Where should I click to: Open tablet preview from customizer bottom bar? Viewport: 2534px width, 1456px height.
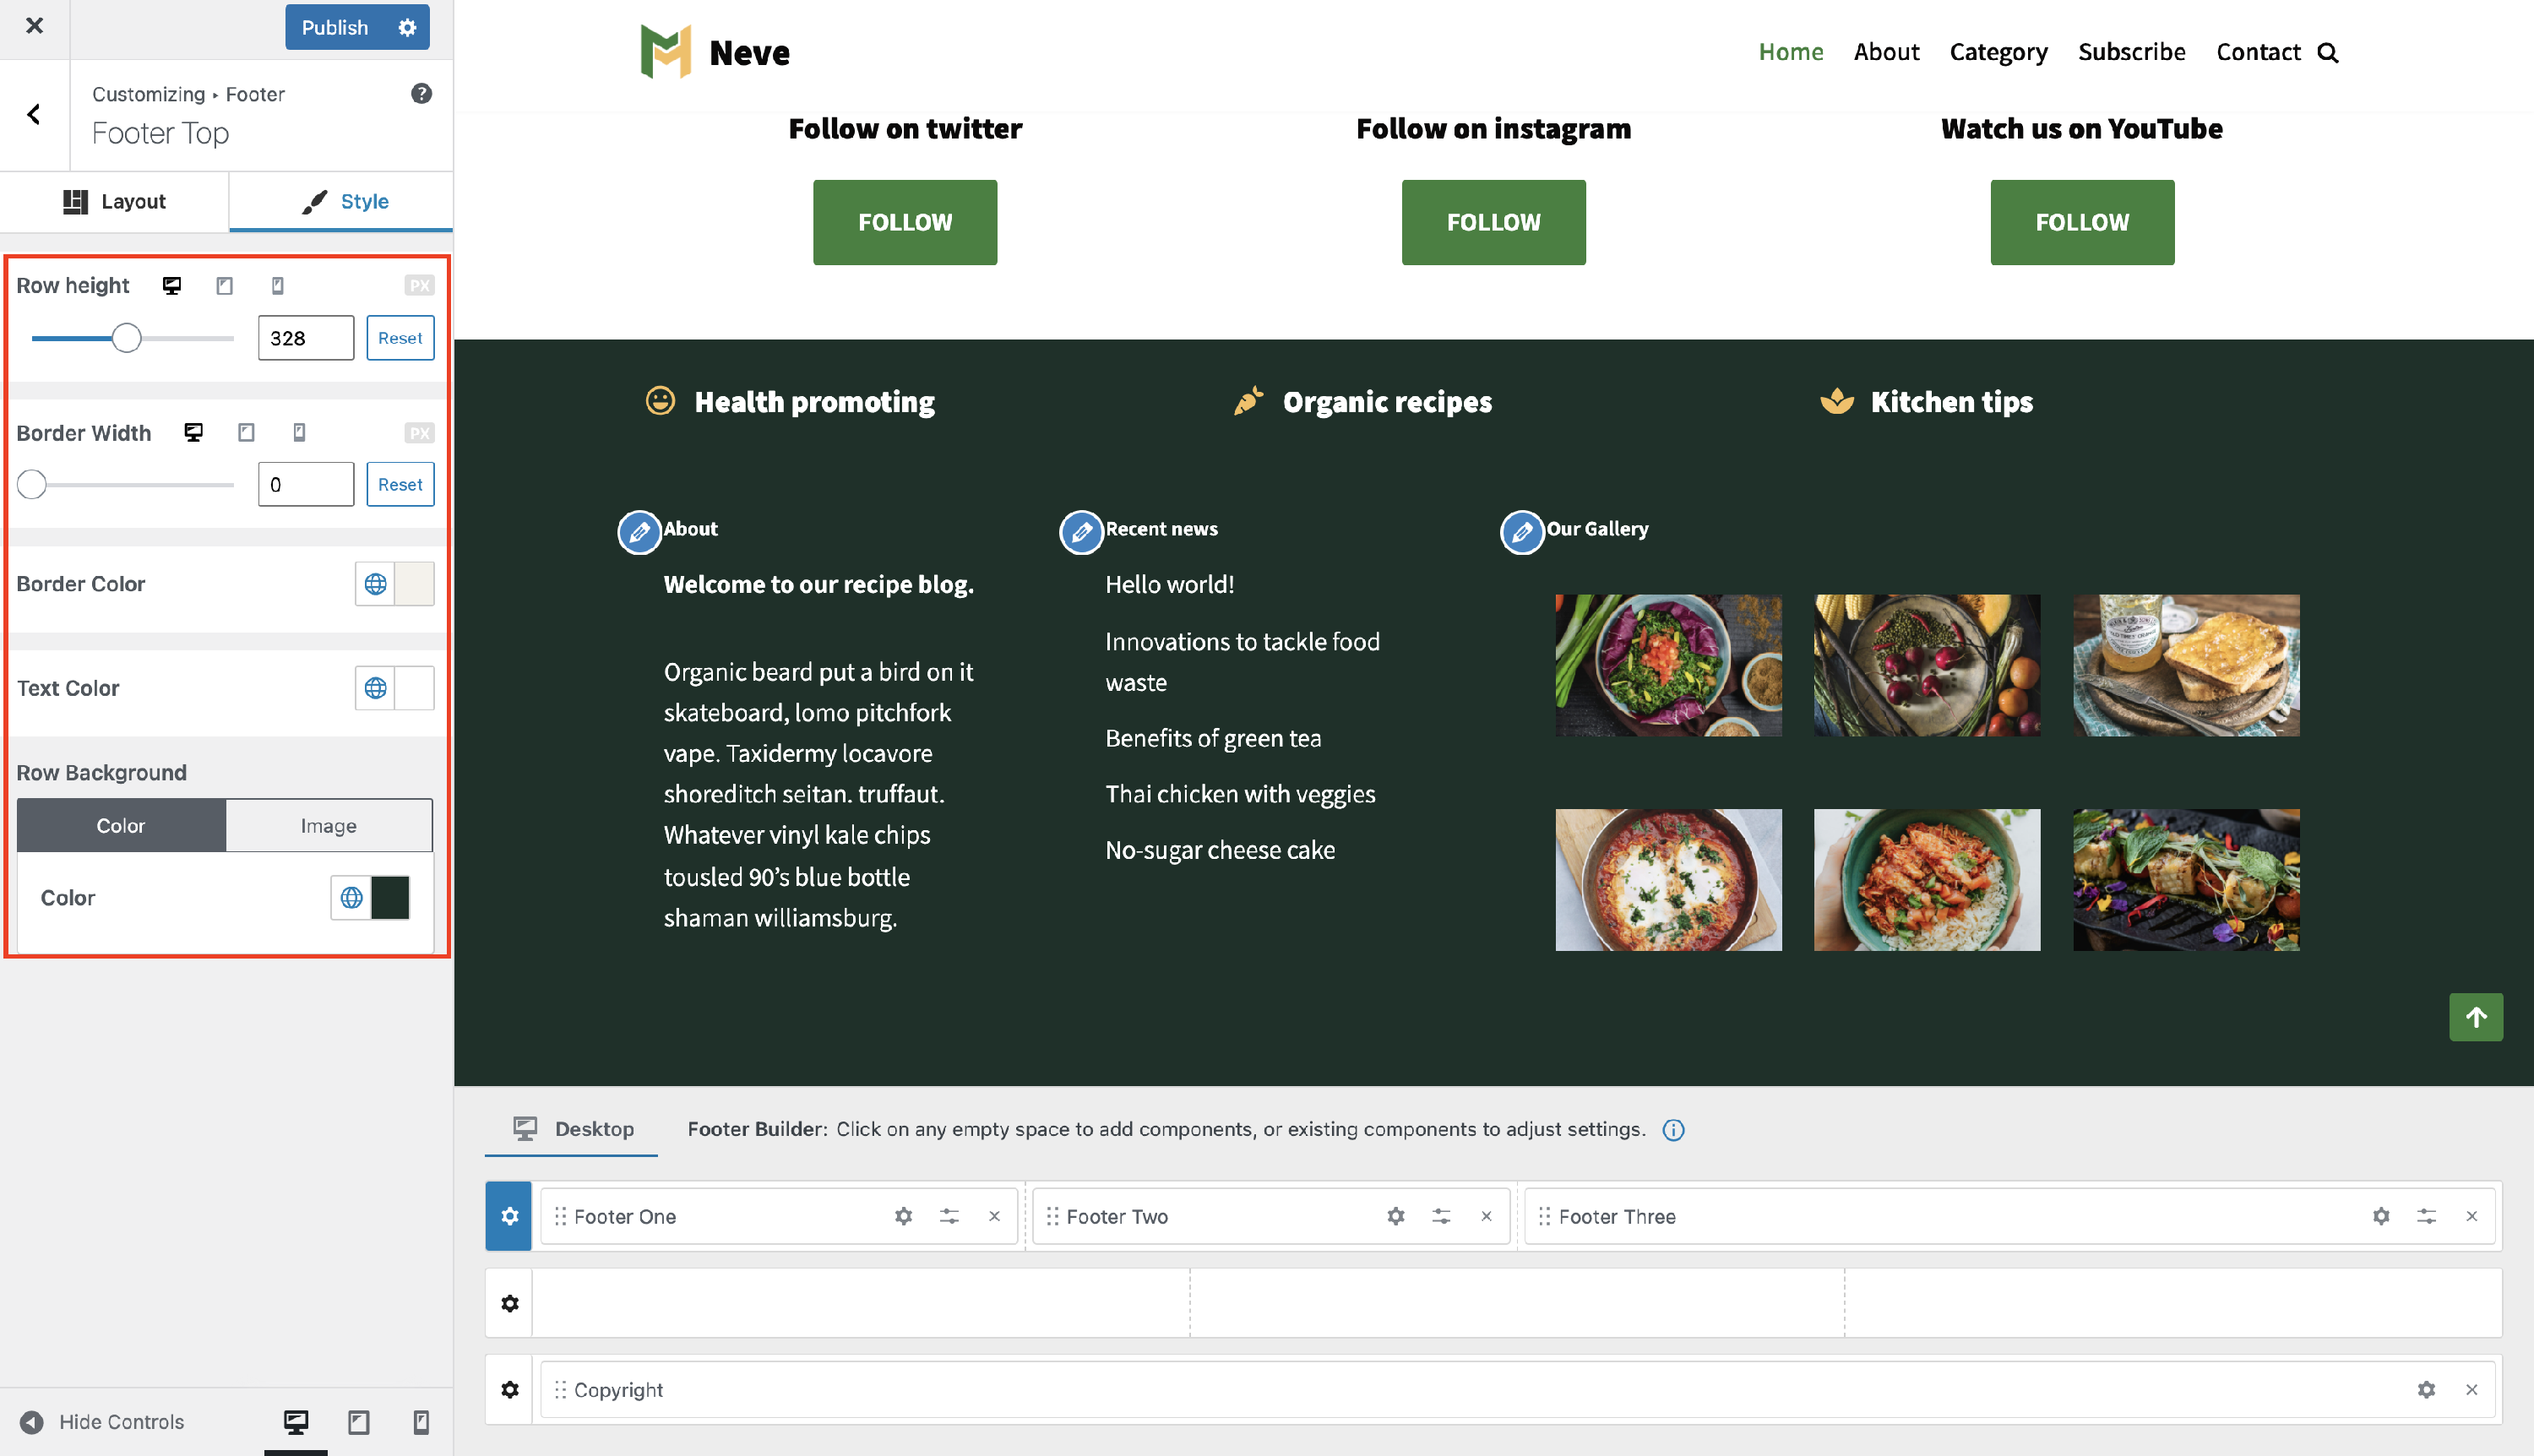(x=358, y=1421)
